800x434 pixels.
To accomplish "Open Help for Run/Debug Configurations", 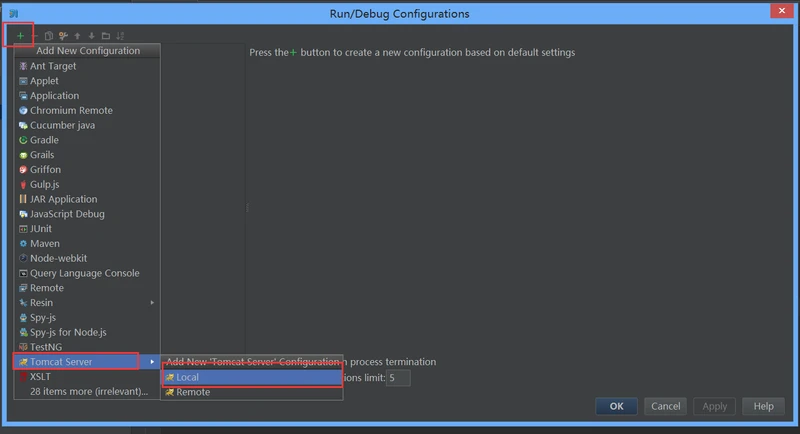I will 763,406.
